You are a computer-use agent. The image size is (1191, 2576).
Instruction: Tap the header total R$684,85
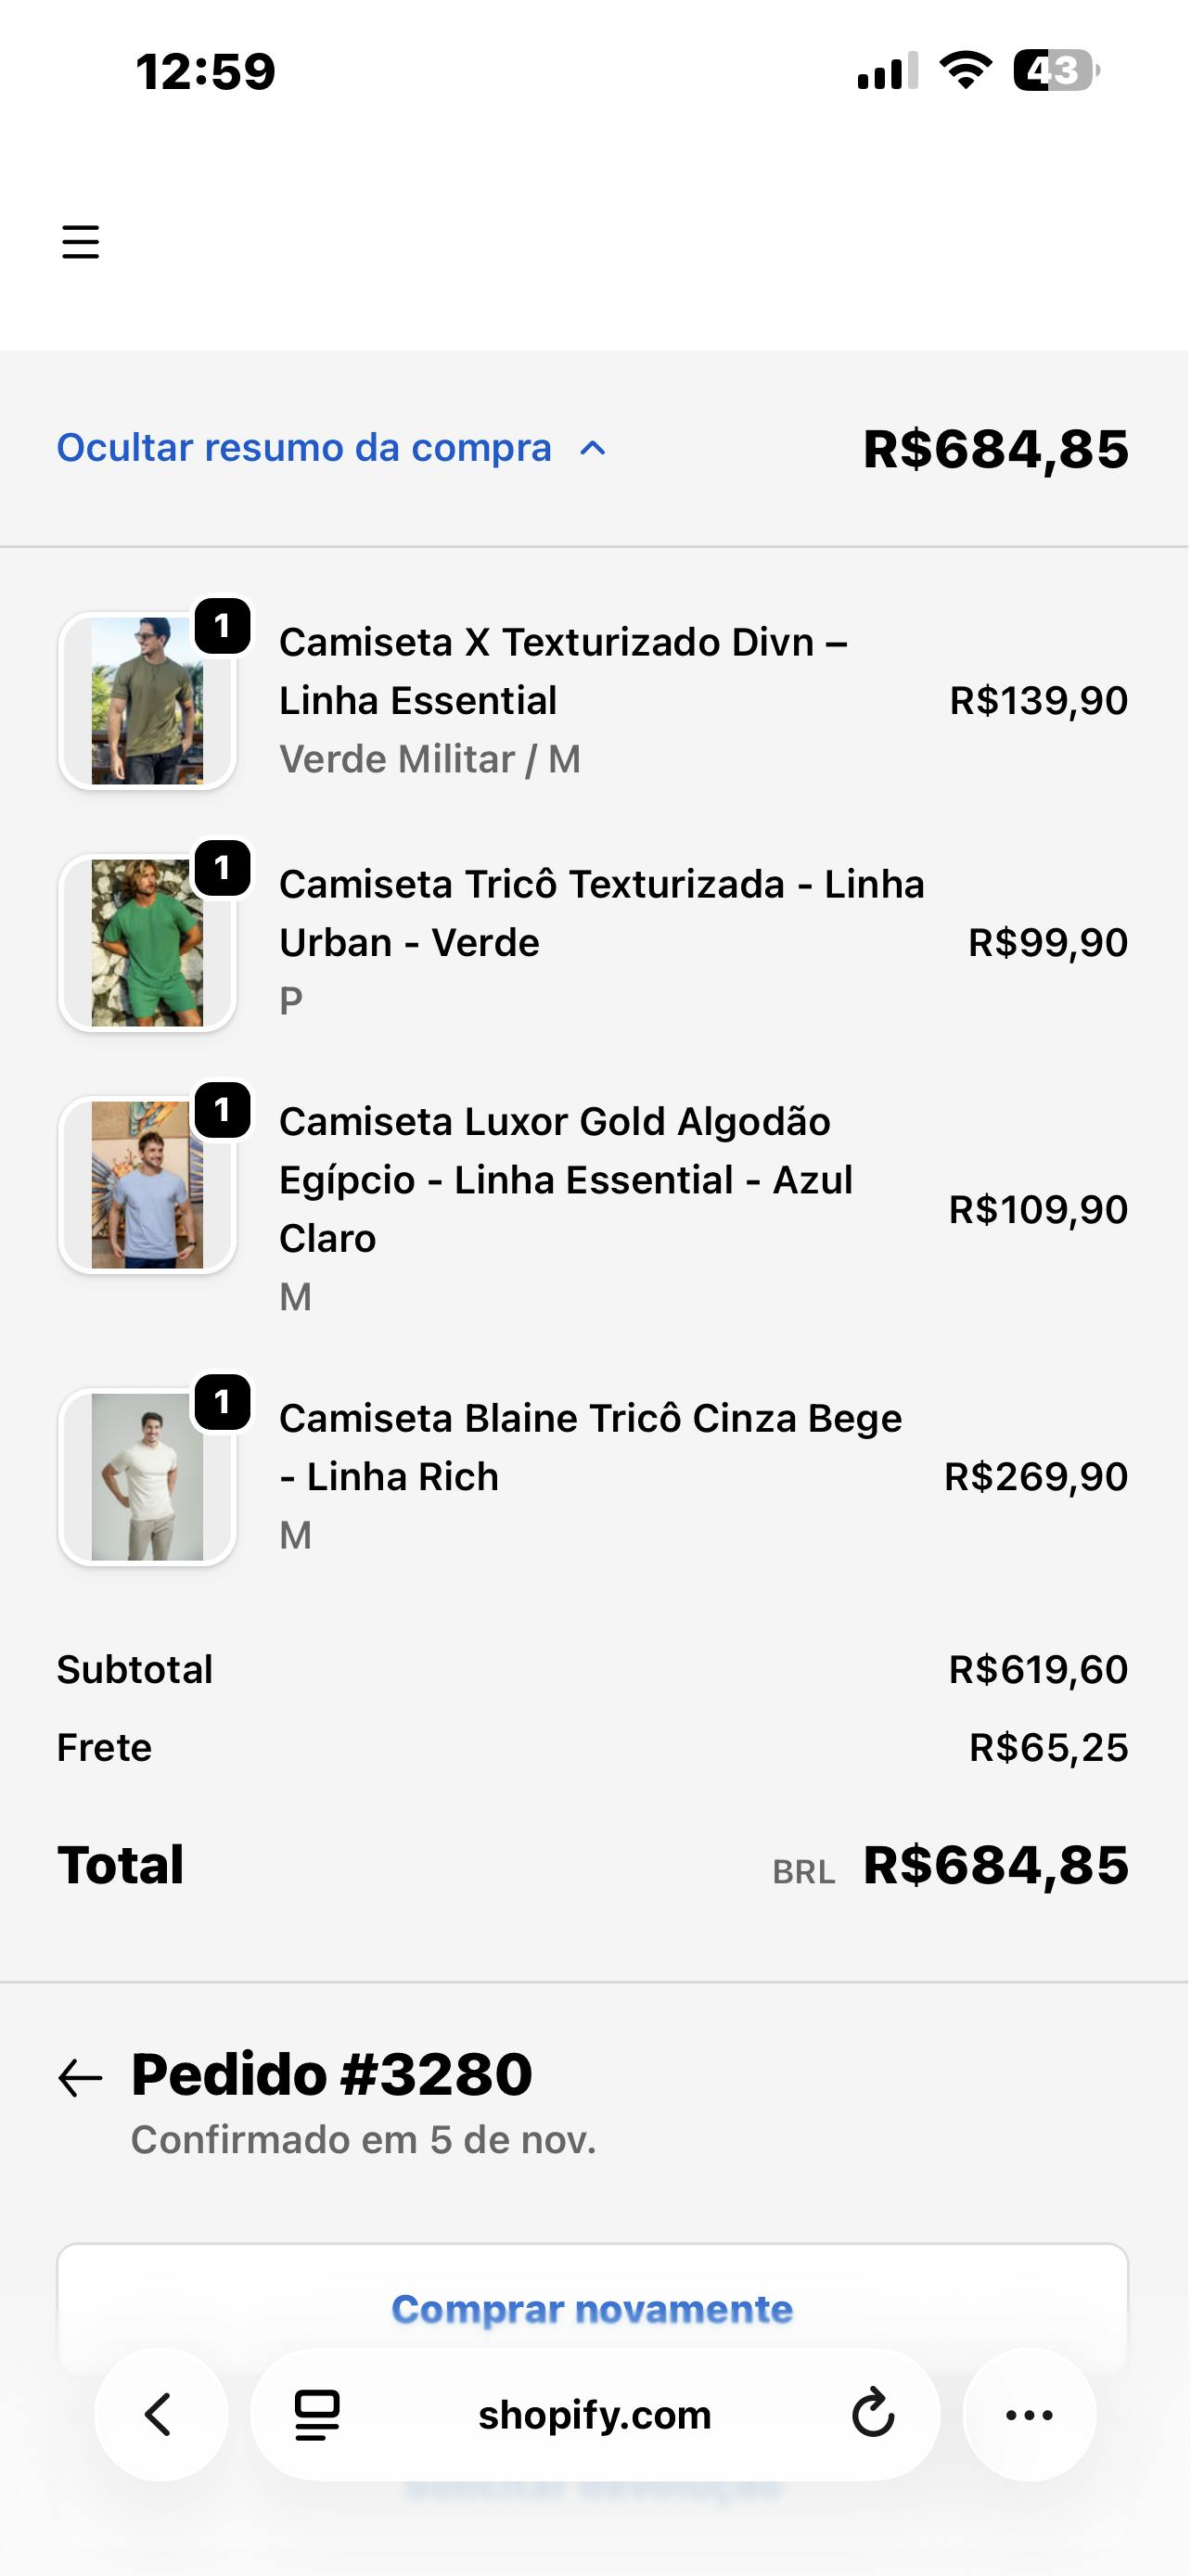pyautogui.click(x=996, y=448)
